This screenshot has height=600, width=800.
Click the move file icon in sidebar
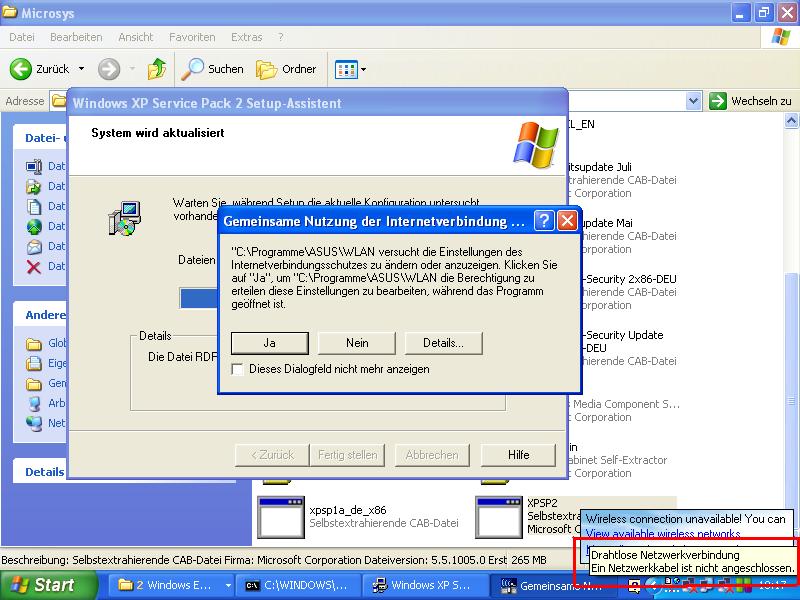34,186
